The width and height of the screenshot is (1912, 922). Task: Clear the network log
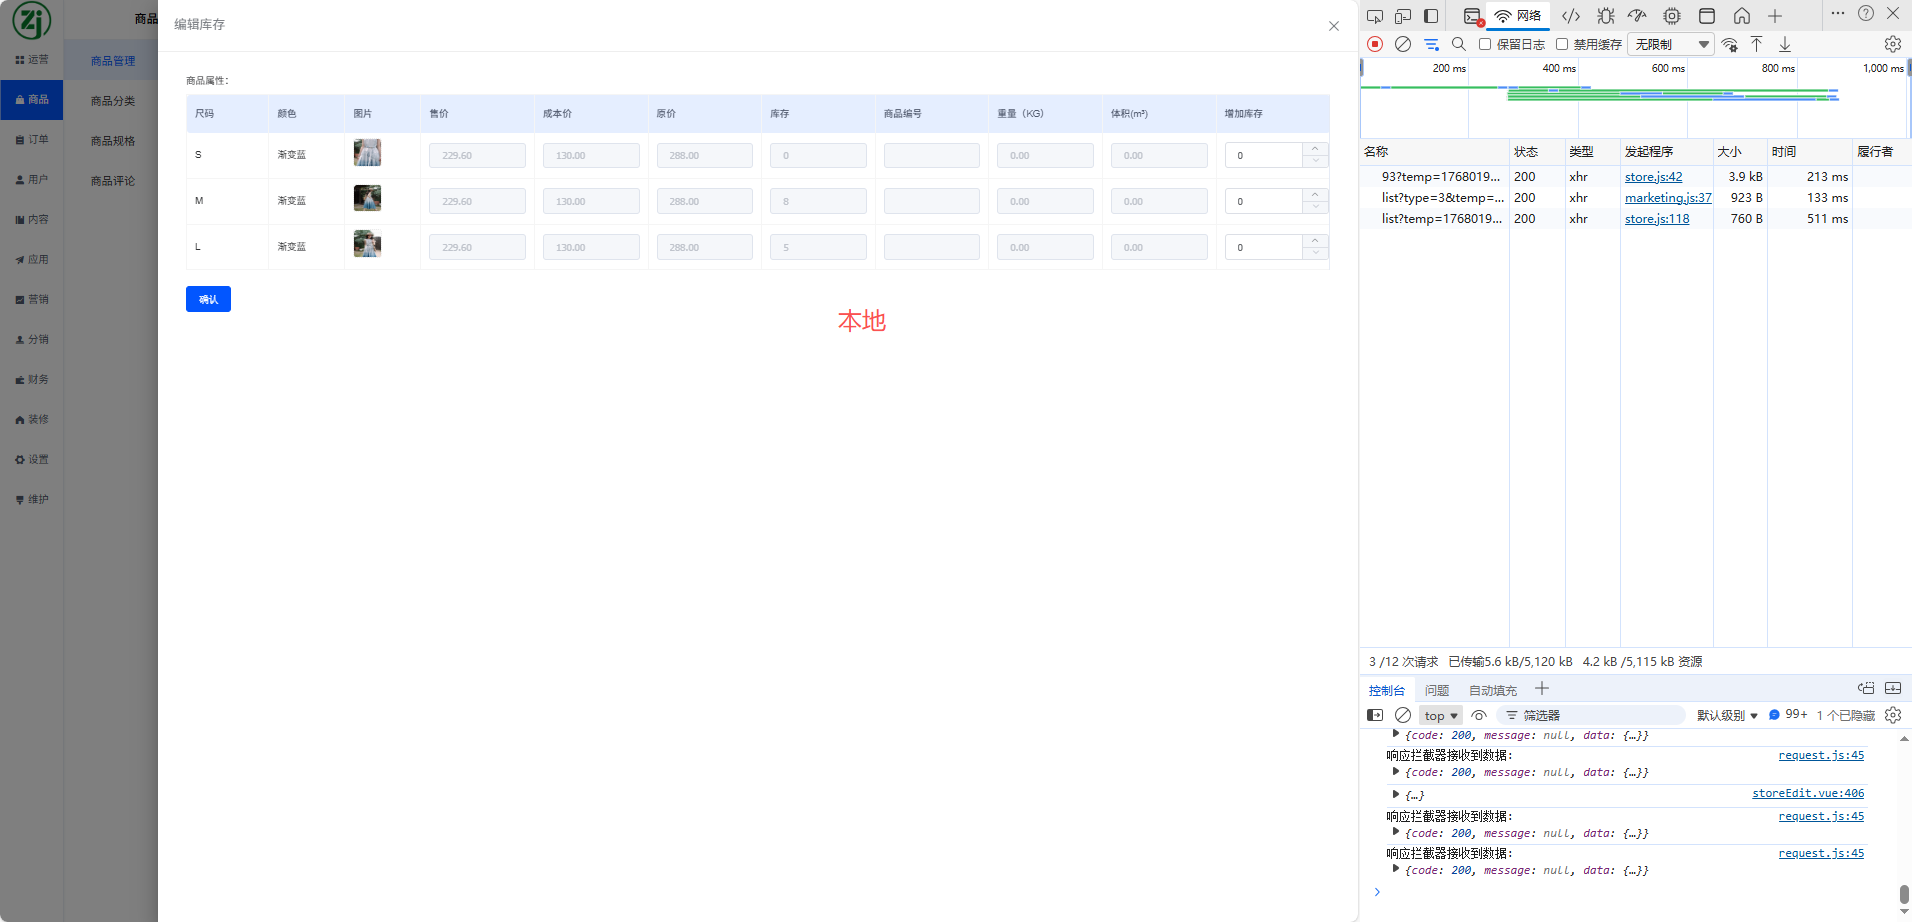click(x=1403, y=44)
